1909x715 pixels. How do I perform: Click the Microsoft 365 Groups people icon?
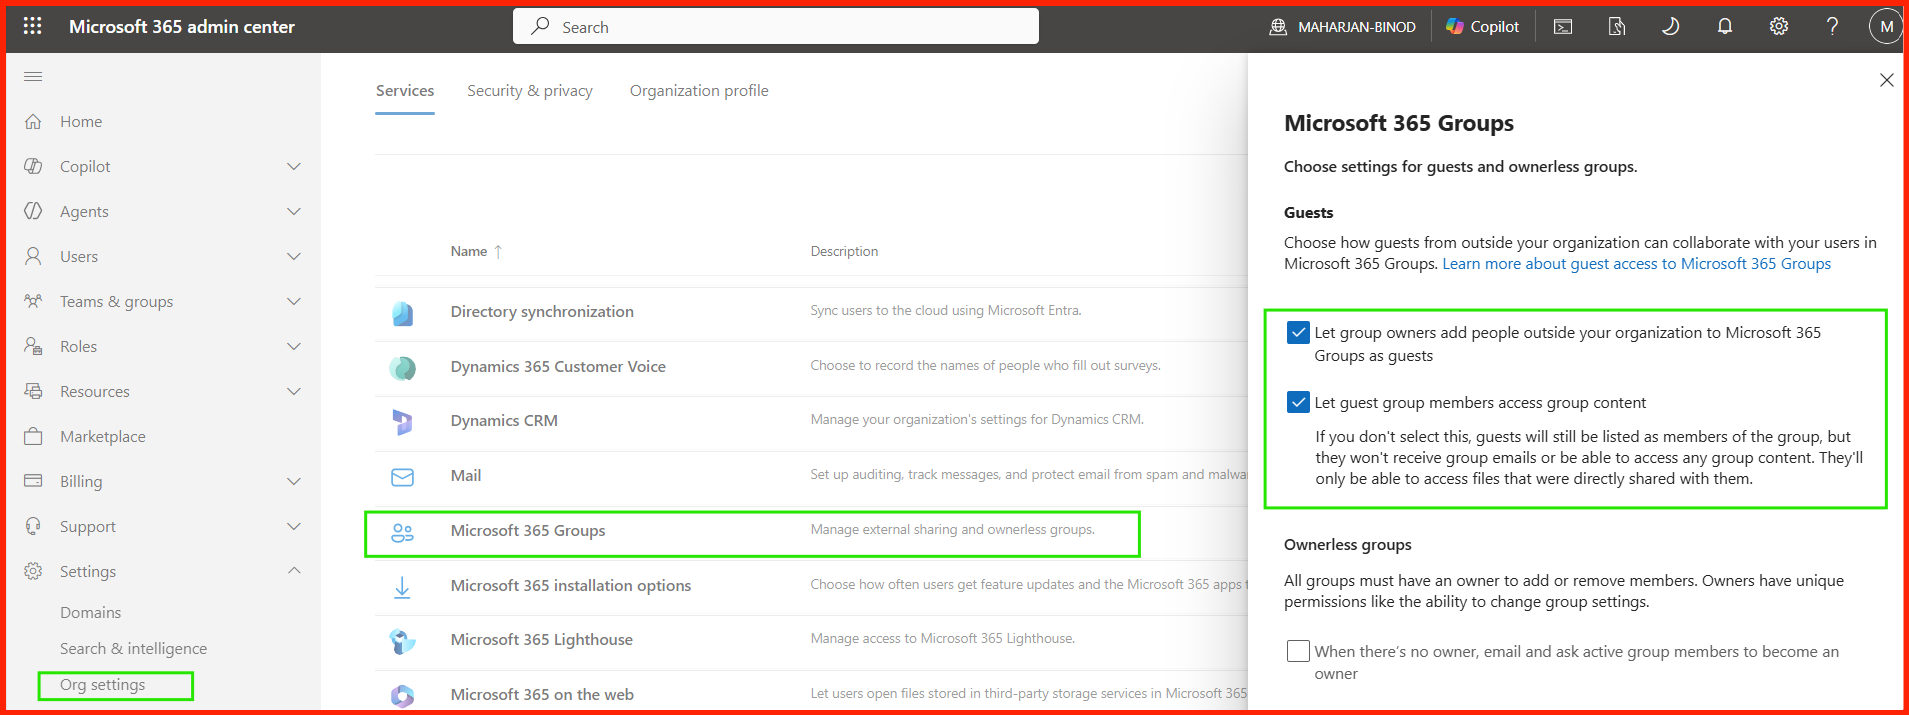point(402,532)
